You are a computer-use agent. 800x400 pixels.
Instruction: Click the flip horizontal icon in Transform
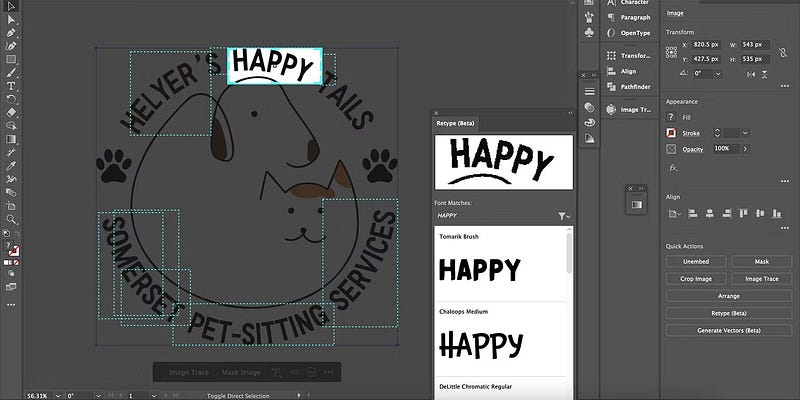coord(749,73)
